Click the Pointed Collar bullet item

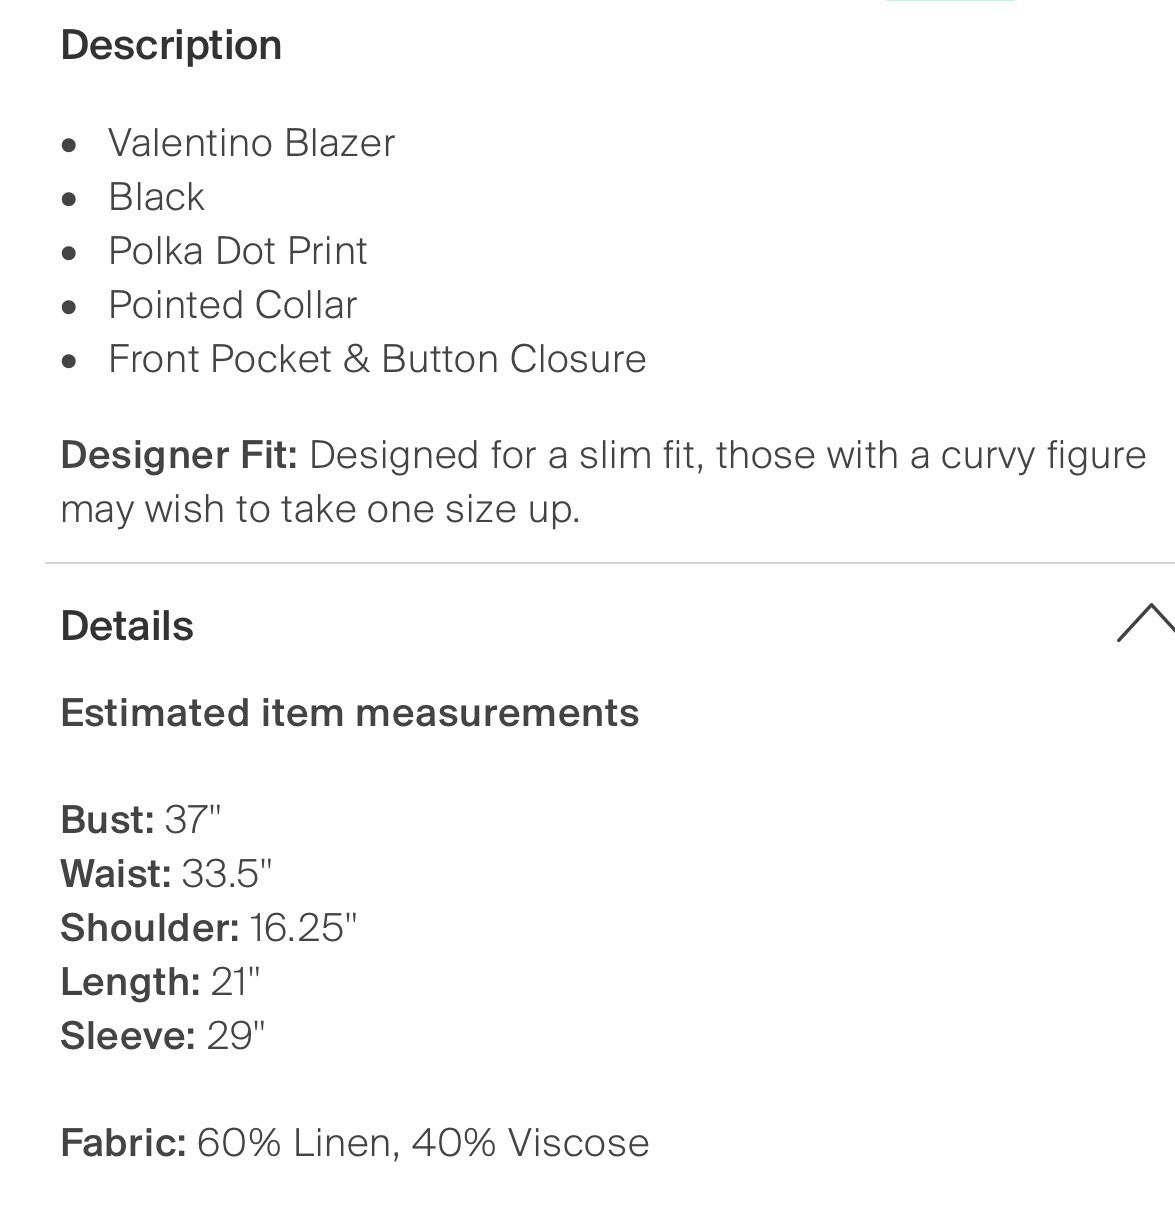(232, 305)
